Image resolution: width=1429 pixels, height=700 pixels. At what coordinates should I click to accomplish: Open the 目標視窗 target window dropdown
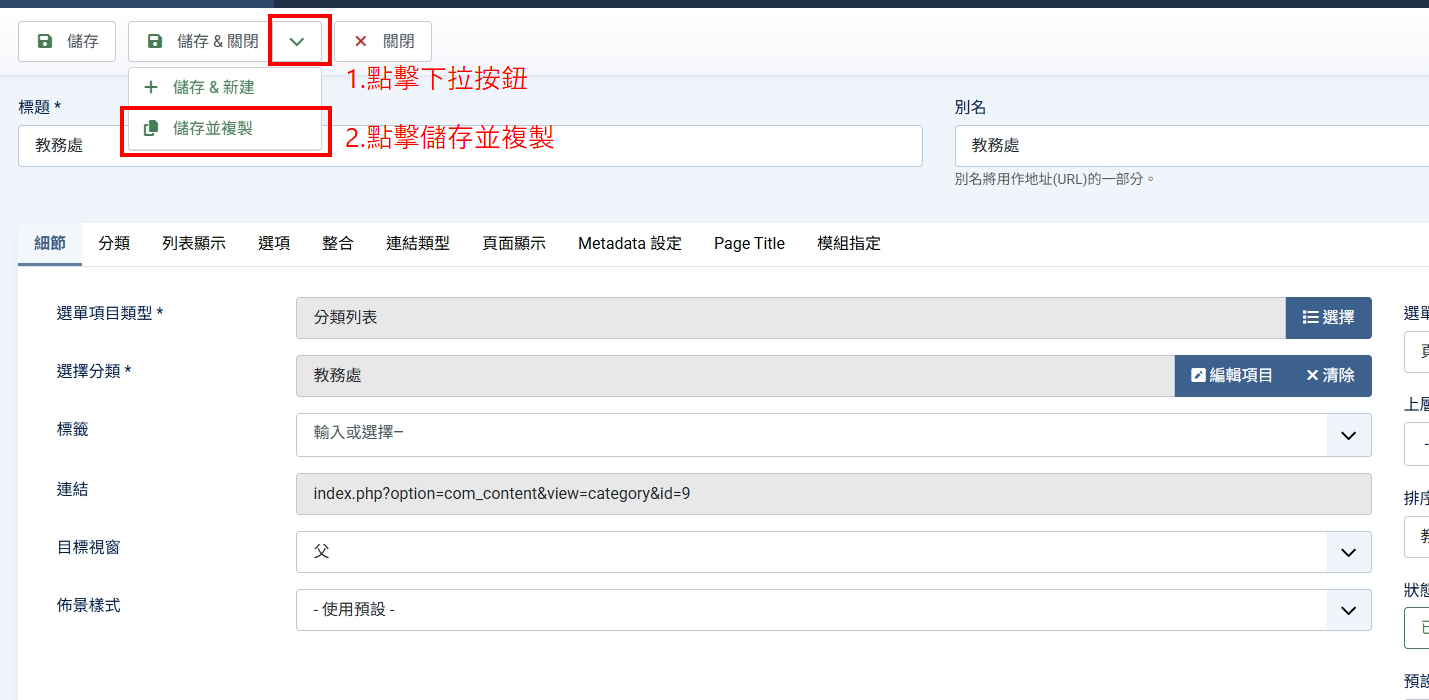coord(1348,552)
